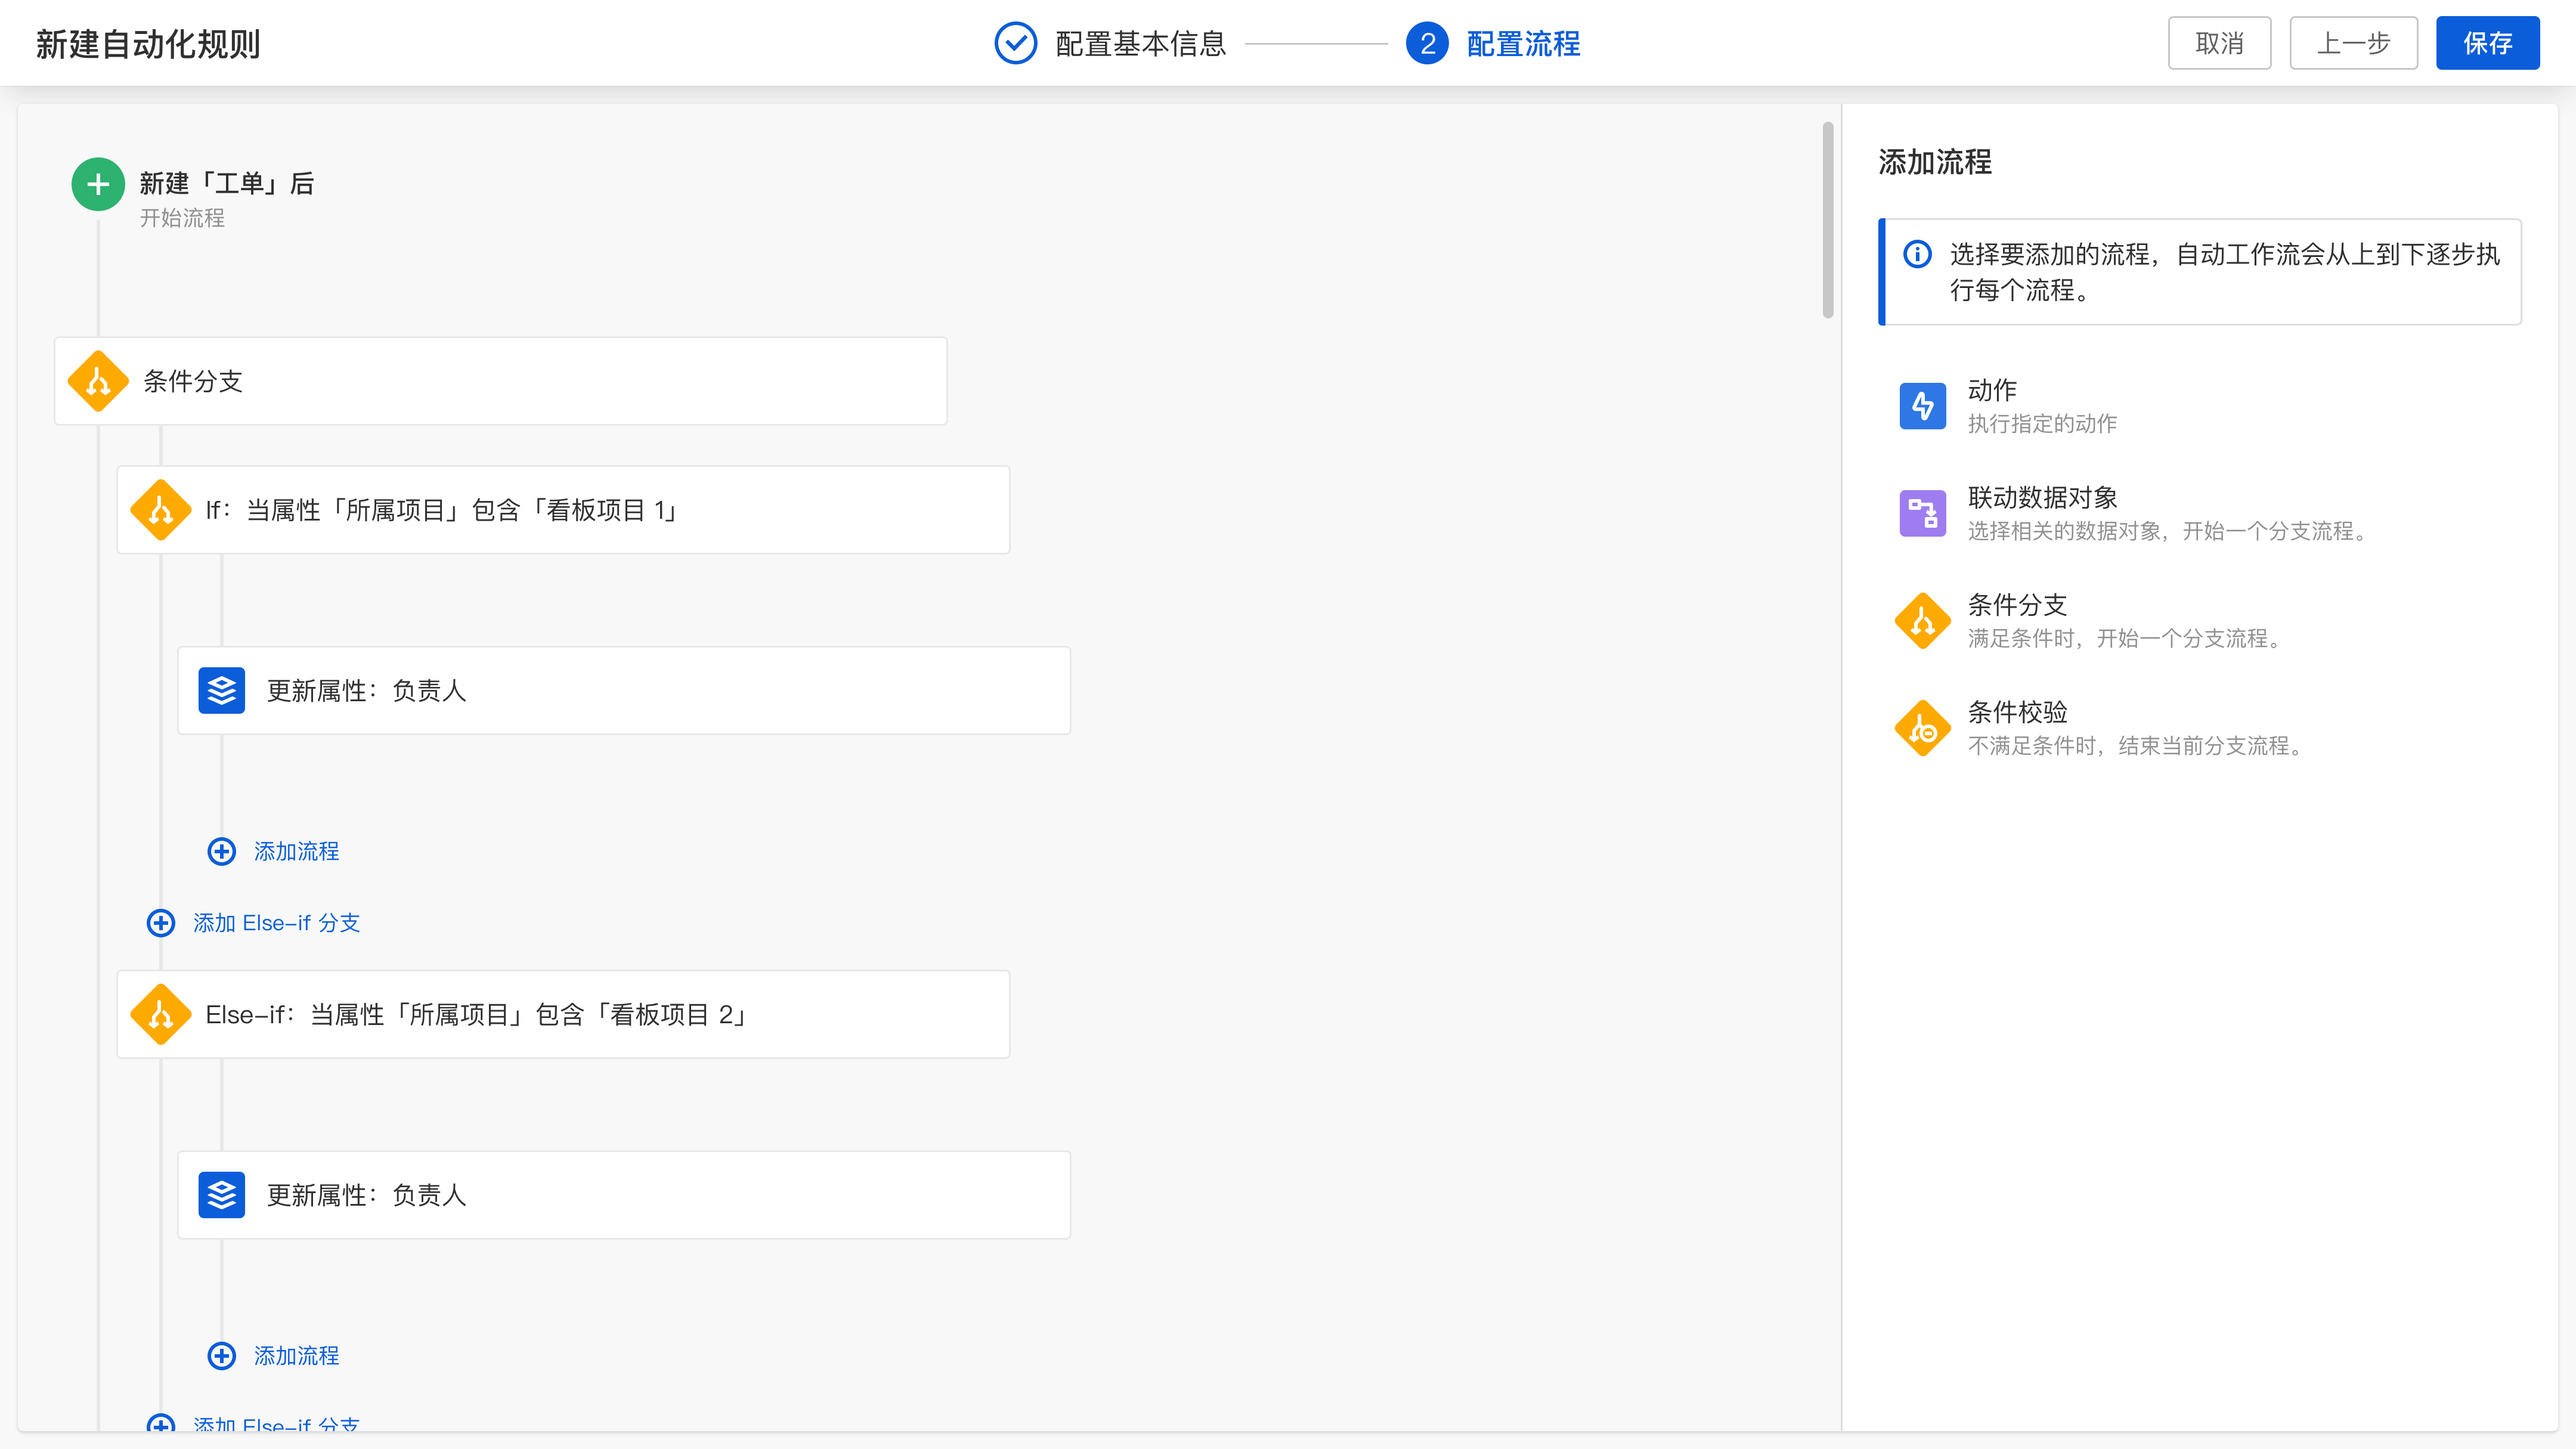Save the rule with the 保存 button

click(x=2487, y=43)
